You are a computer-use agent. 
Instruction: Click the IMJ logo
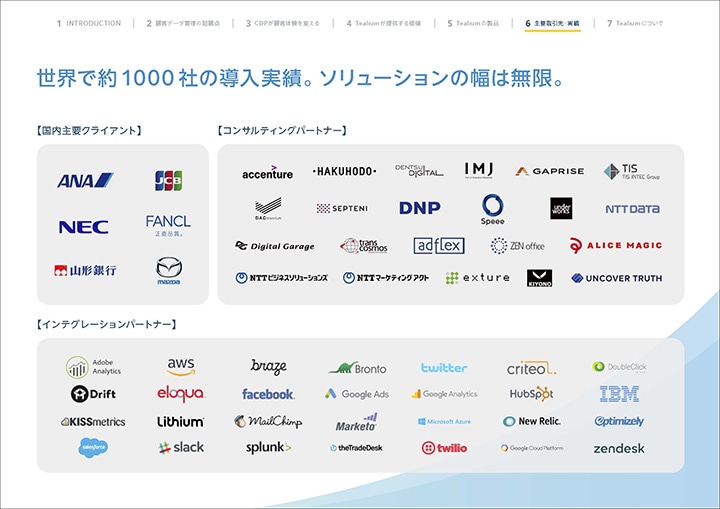coord(478,170)
